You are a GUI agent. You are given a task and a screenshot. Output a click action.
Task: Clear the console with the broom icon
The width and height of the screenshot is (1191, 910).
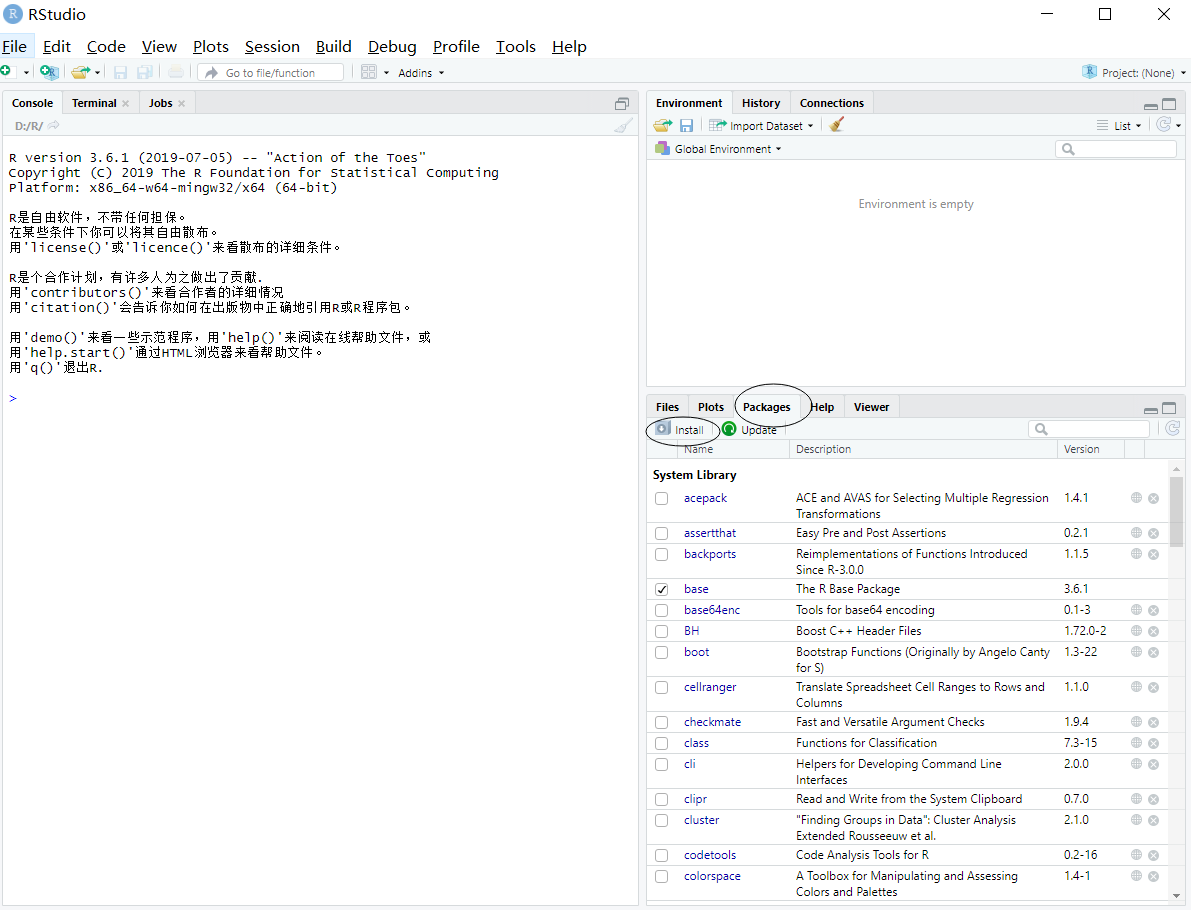point(623,126)
